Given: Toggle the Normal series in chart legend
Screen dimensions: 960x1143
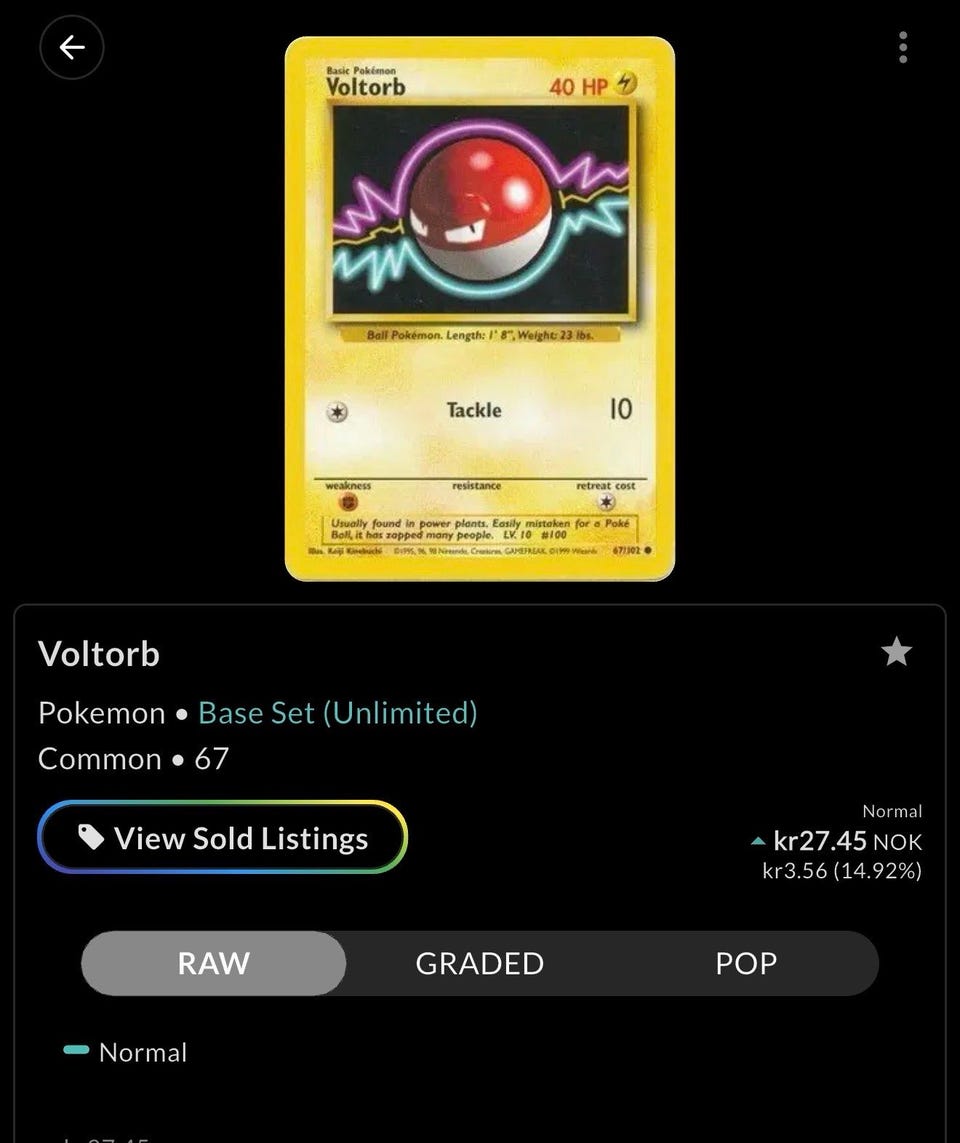Looking at the screenshot, I should 125,1052.
